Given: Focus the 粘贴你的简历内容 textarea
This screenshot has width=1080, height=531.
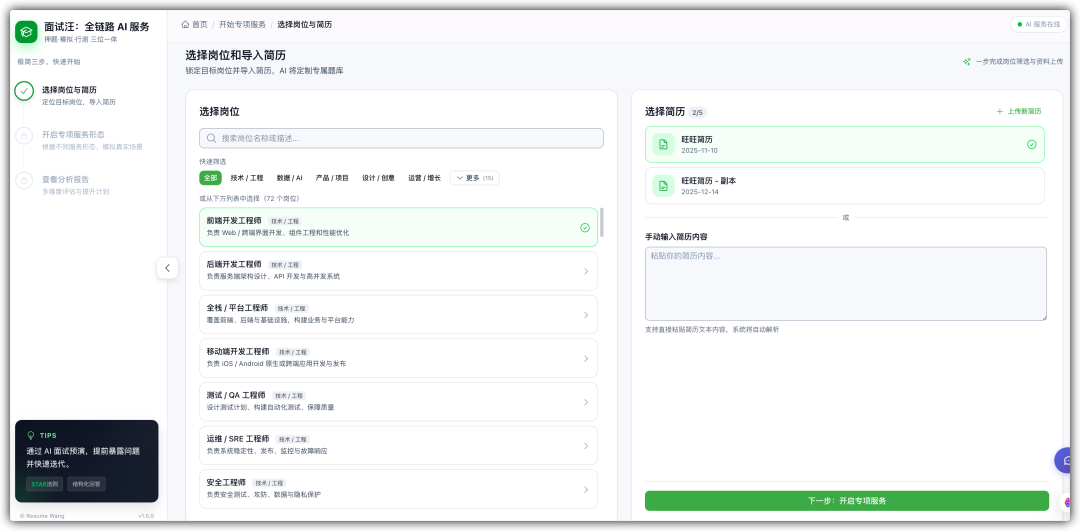Looking at the screenshot, I should point(846,284).
